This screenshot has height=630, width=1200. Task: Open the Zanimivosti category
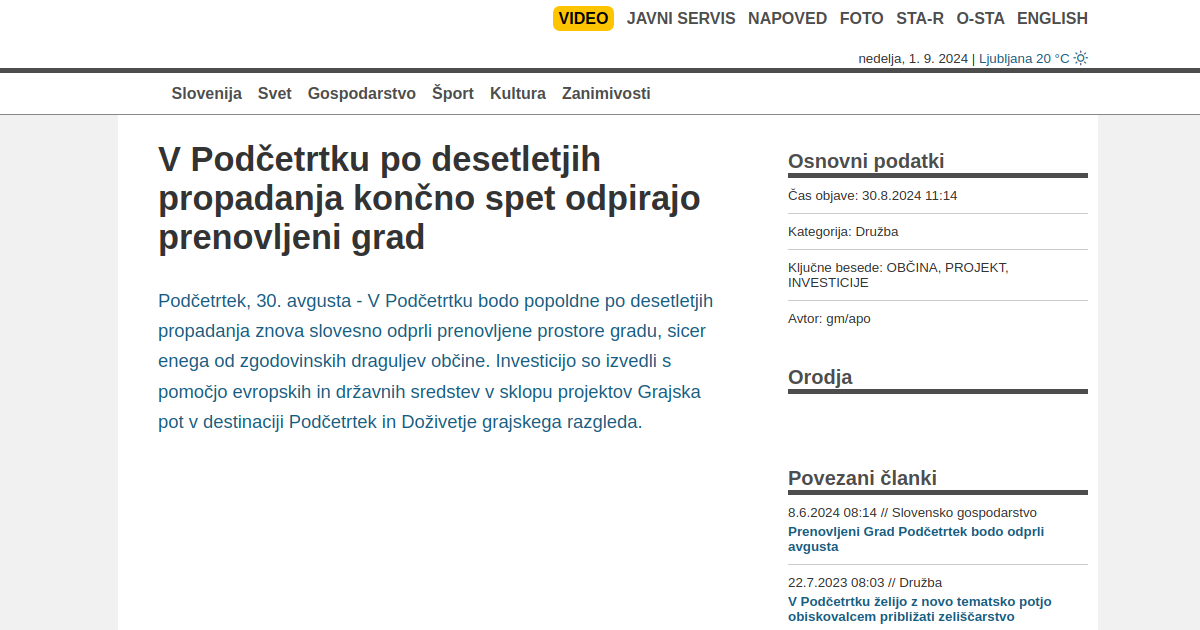[x=606, y=93]
